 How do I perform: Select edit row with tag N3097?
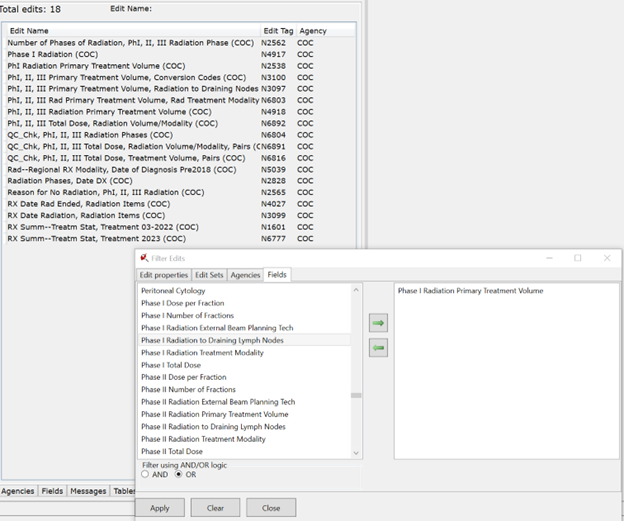coord(180,89)
